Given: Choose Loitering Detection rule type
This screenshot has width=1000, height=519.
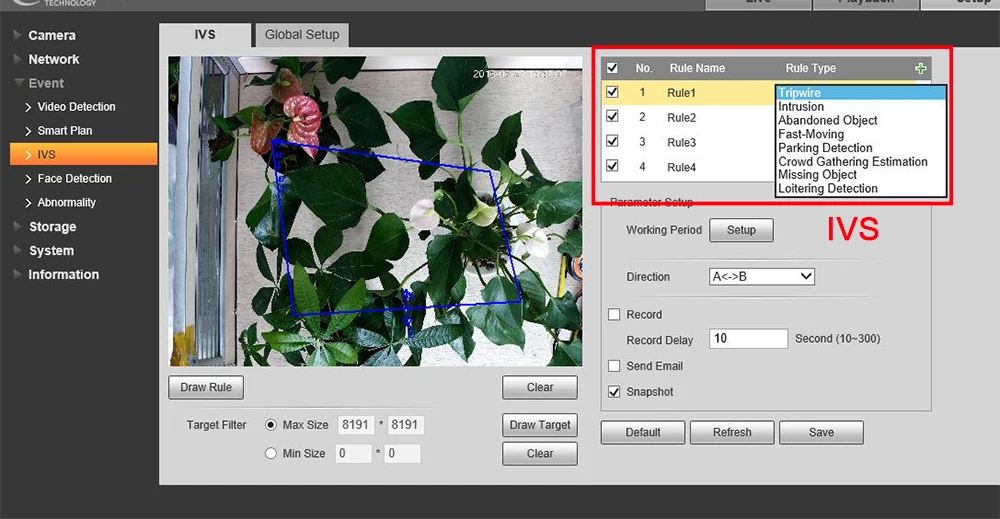Looking at the screenshot, I should click(861, 189).
